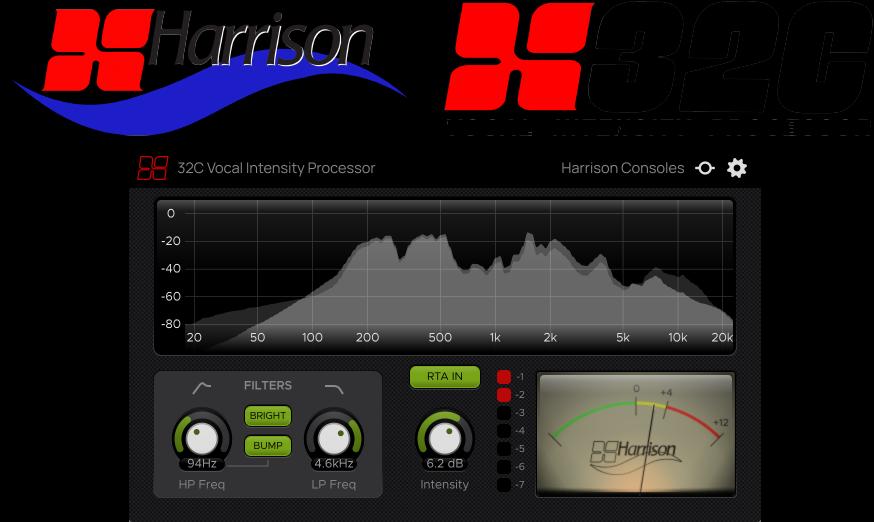
Task: Click the 94Hz value field
Action: click(202, 464)
